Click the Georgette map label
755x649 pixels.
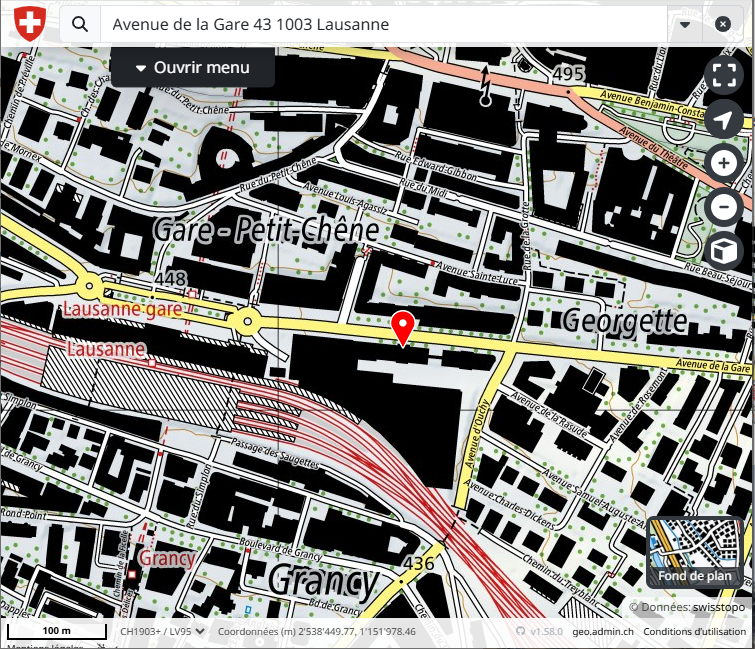(625, 321)
